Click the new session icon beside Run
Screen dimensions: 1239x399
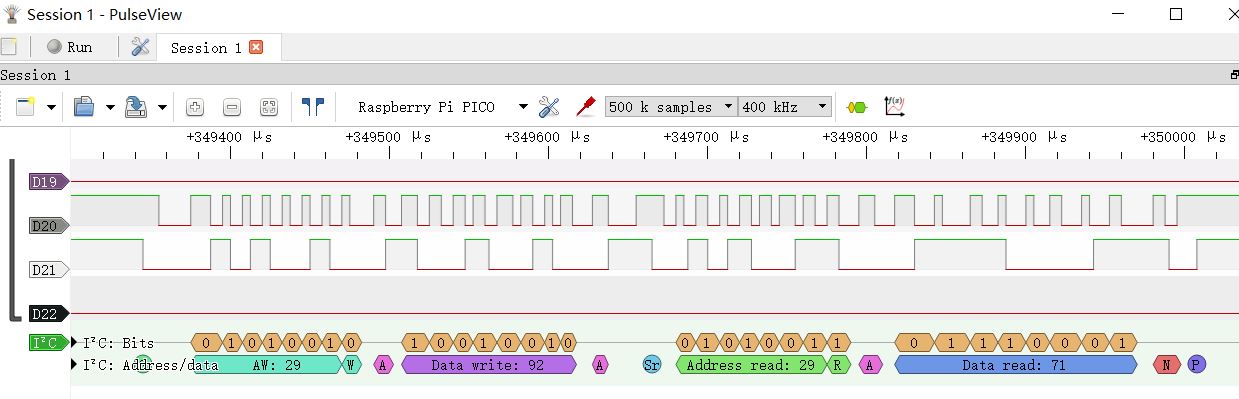click(x=8, y=47)
